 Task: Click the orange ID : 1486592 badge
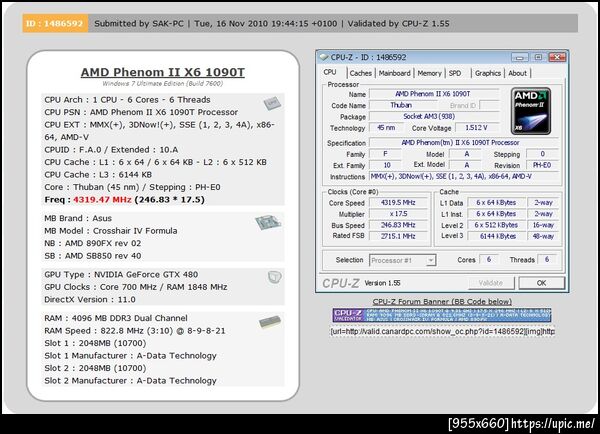pyautogui.click(x=55, y=23)
